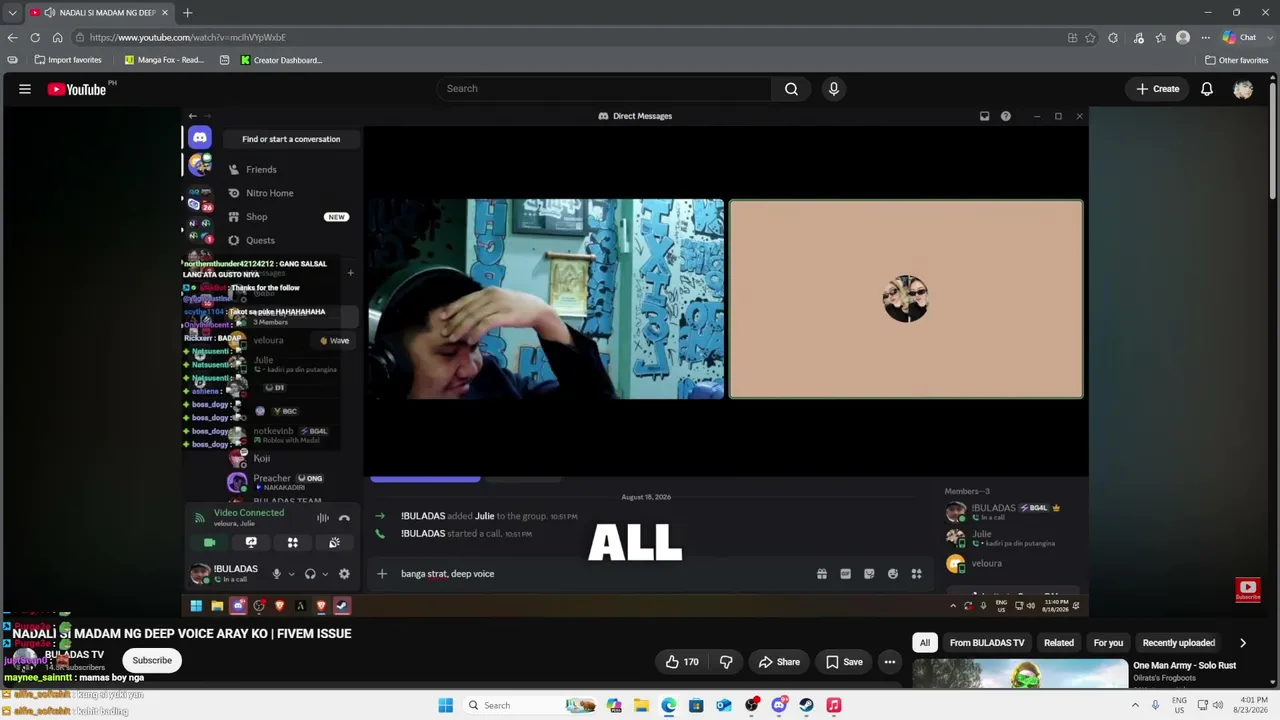Toggle the Discord camera button
Viewport: 1280px width, 720px height.
coord(209,542)
